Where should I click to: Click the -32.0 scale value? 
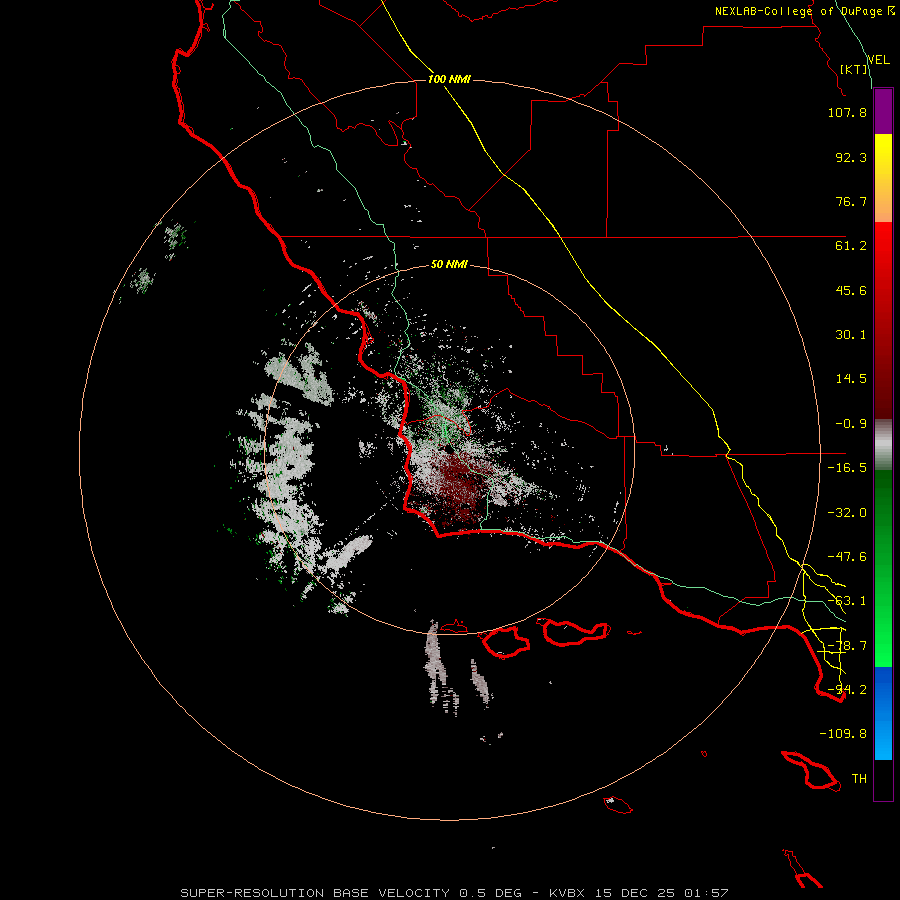coord(847,513)
